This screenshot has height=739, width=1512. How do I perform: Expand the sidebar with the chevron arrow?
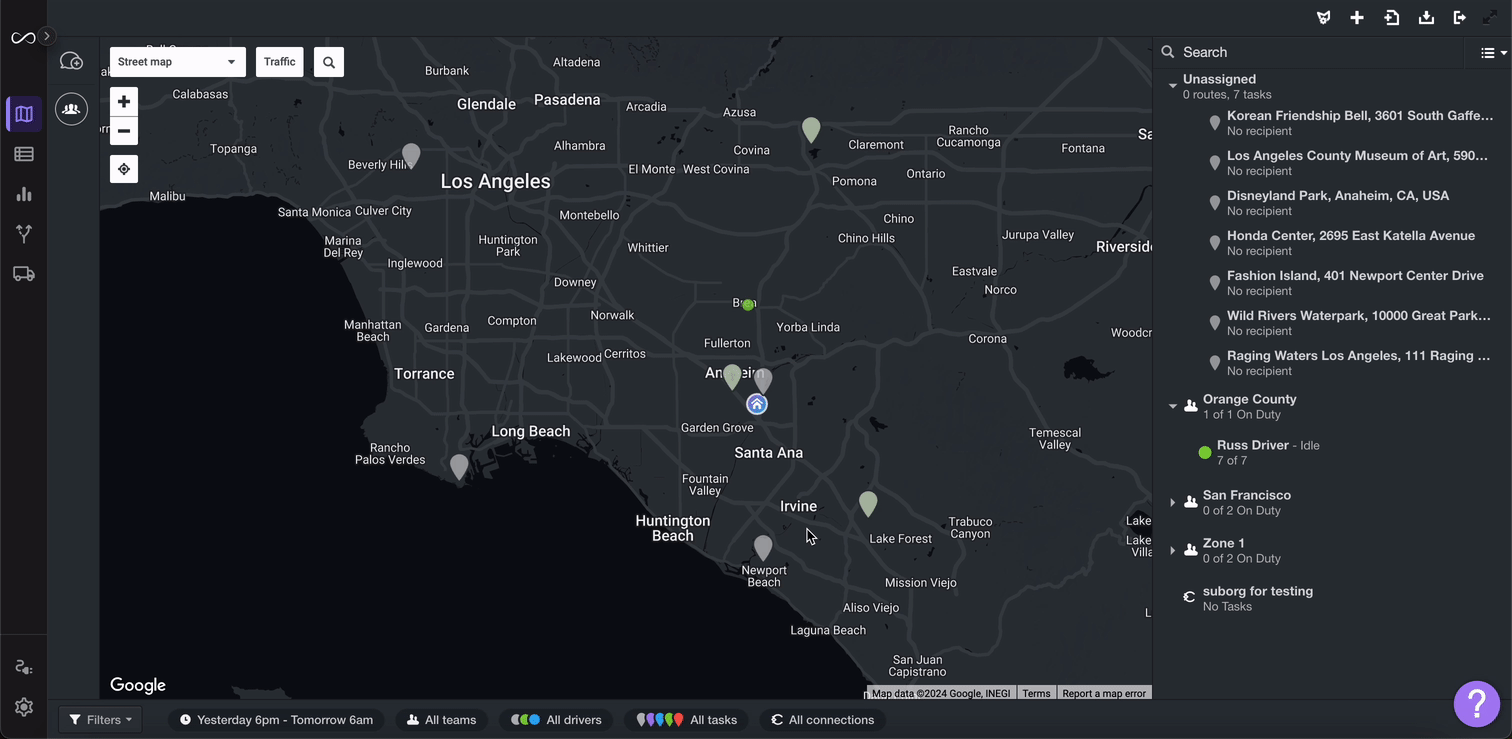click(46, 36)
